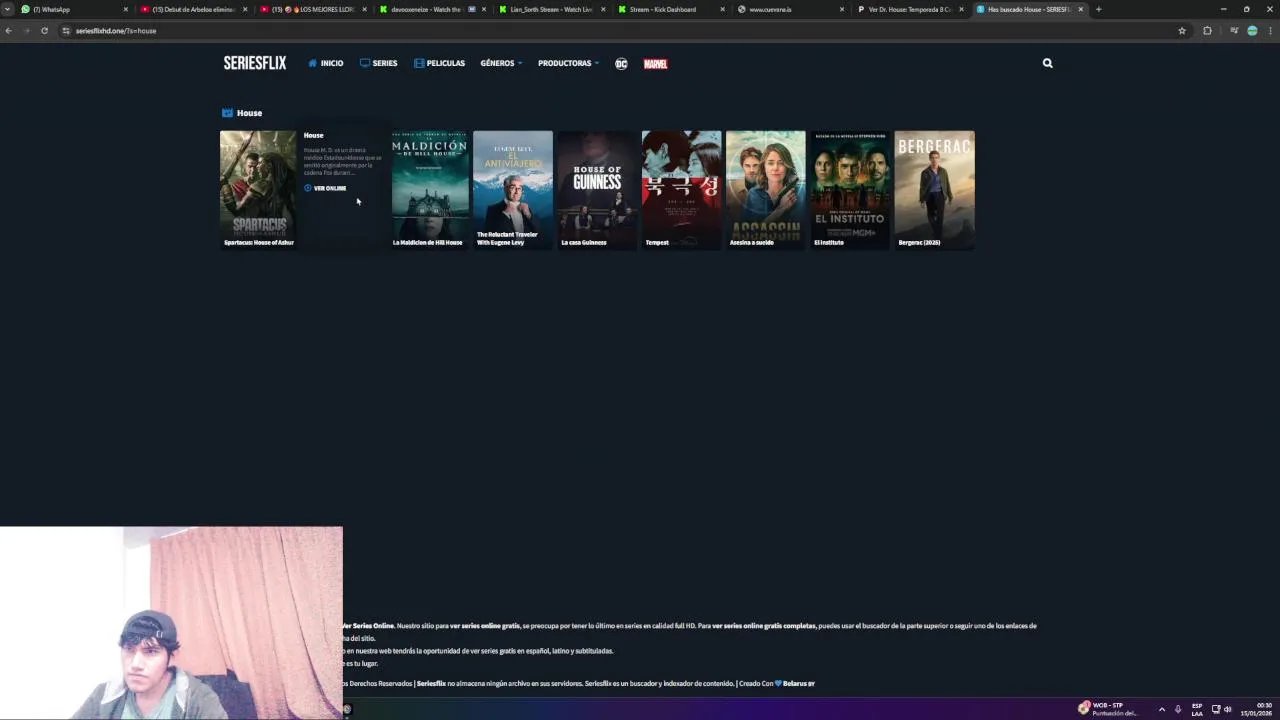
Task: Show hidden system tray icons
Action: click(x=1161, y=709)
